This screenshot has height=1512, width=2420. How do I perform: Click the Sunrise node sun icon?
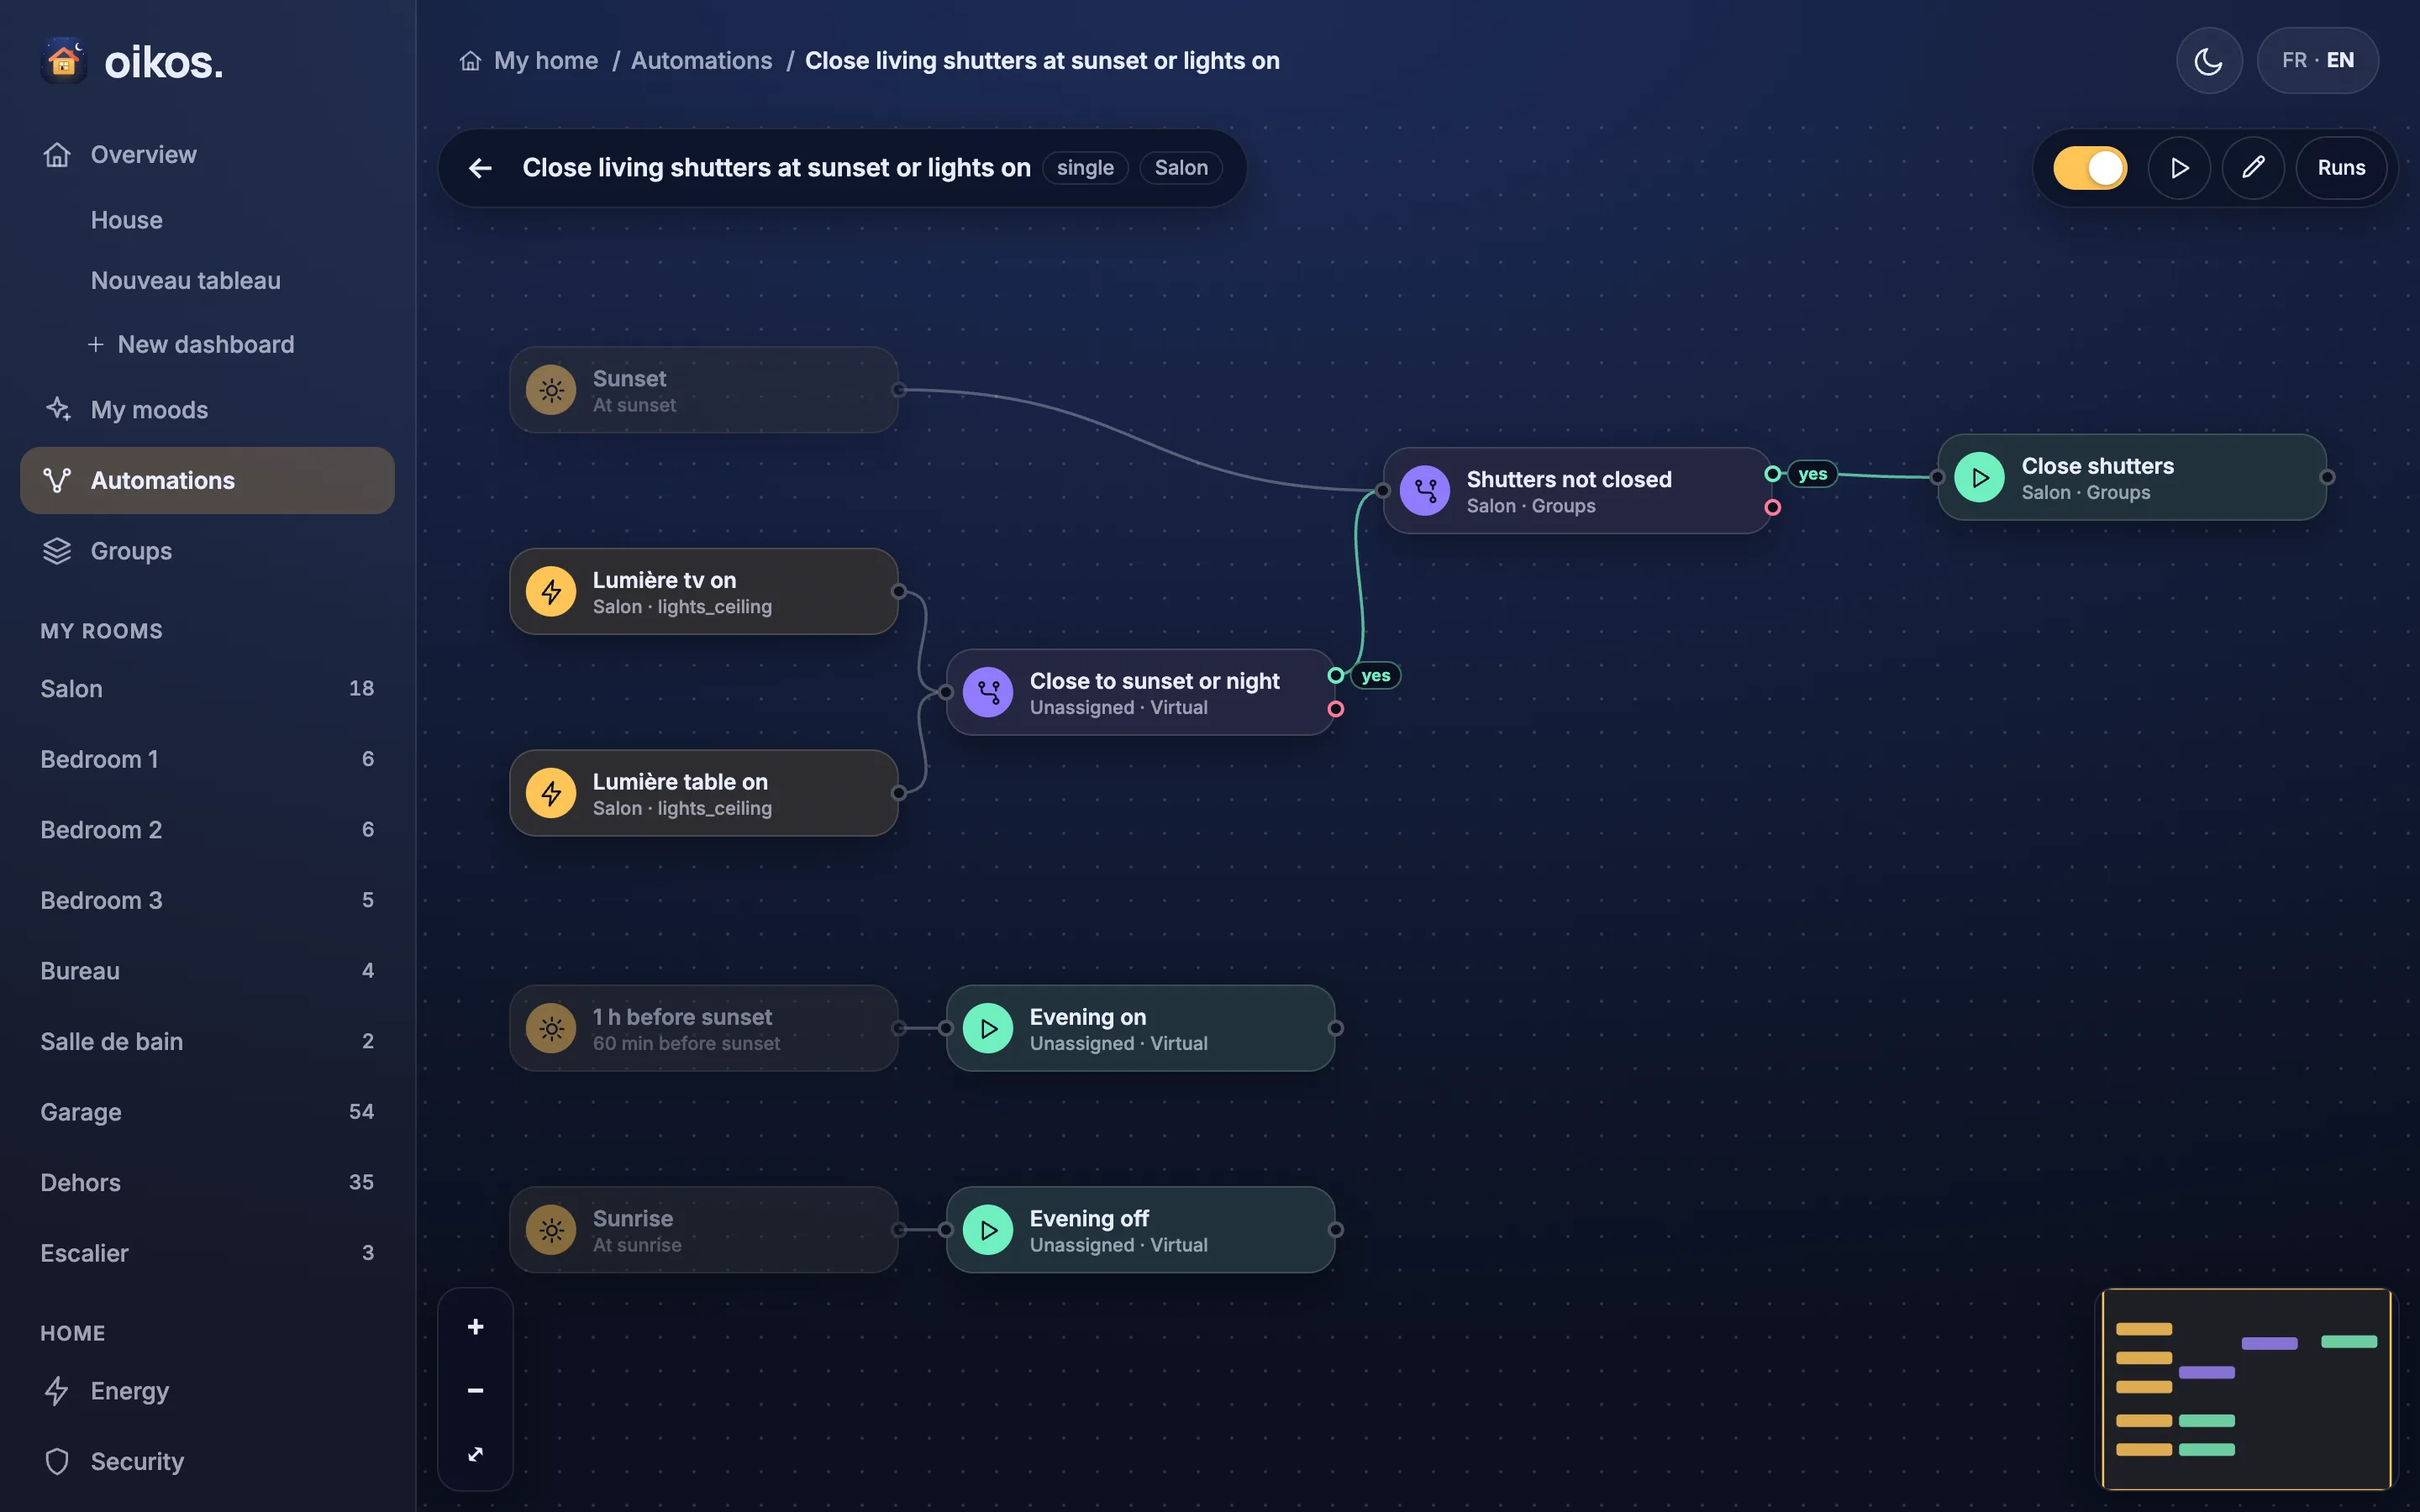(551, 1230)
